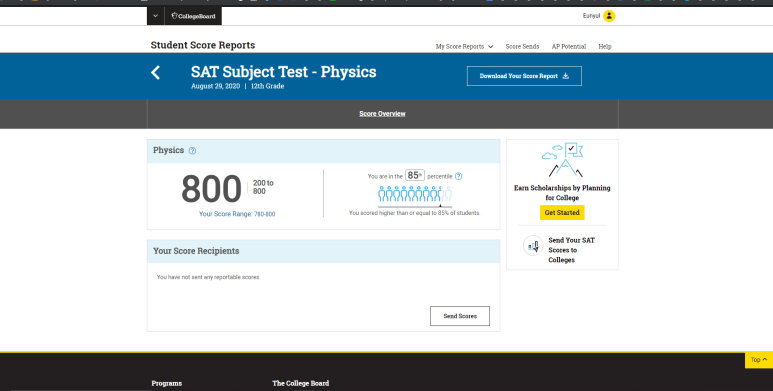Viewport: 773px width, 391px height.
Task: Click the Your Score Recipients heading
Action: (196, 251)
